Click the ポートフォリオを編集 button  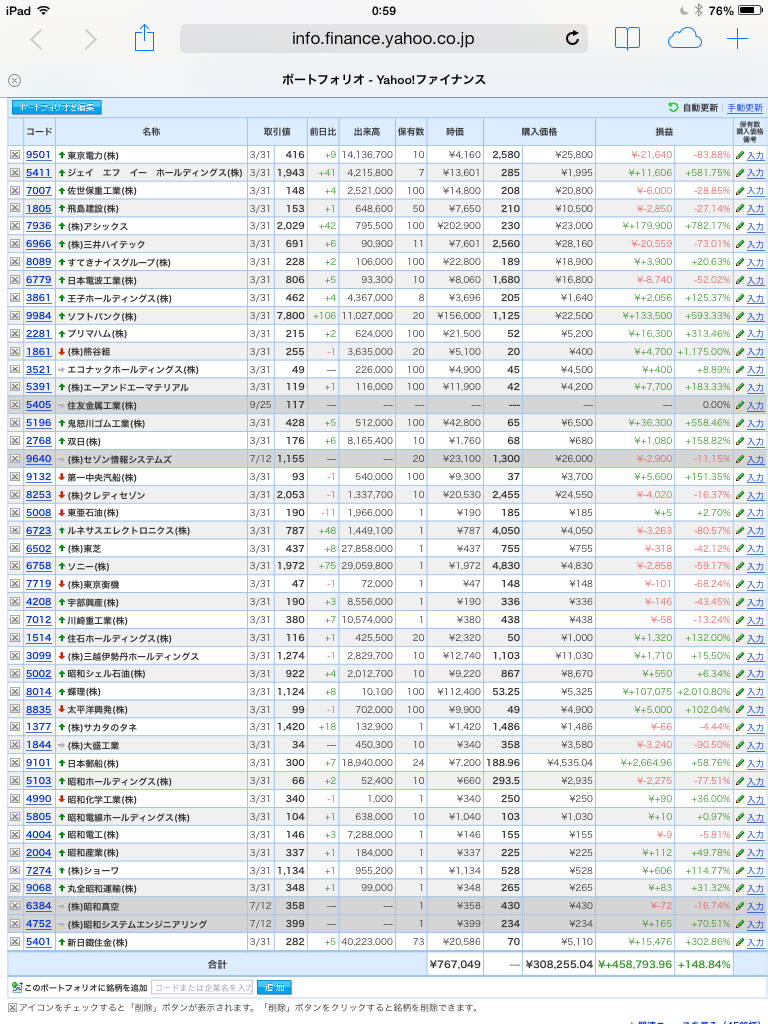57,107
